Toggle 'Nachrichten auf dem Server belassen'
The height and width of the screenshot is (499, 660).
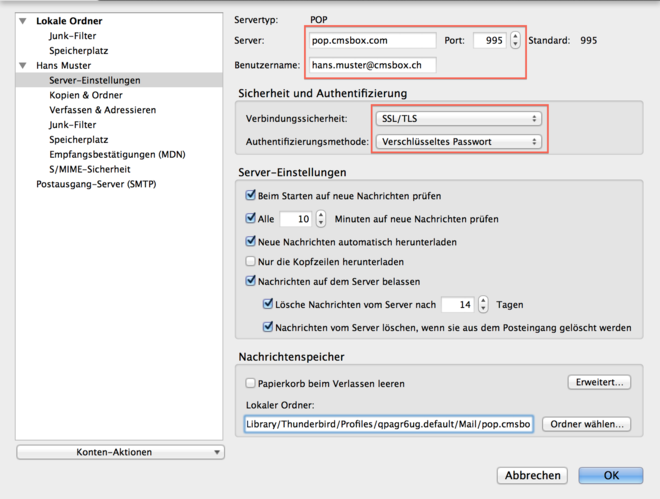(251, 282)
